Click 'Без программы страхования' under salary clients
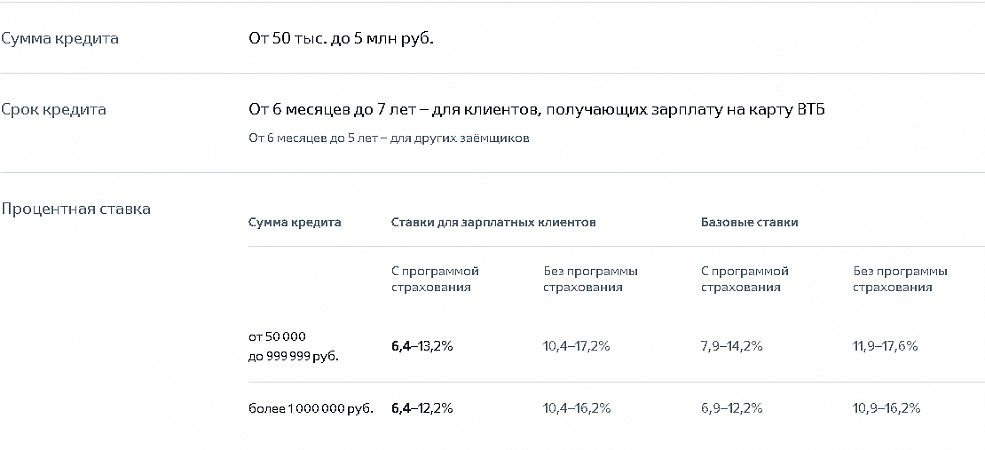Viewport: 985px width, 450px height. point(590,279)
